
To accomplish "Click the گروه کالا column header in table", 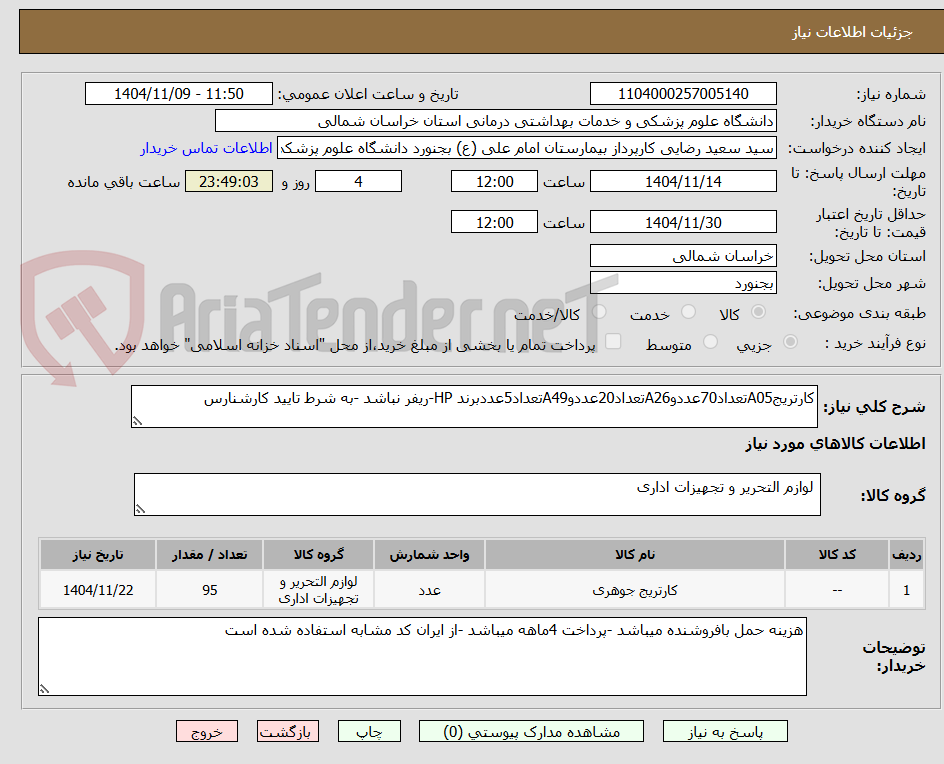I will [x=318, y=554].
